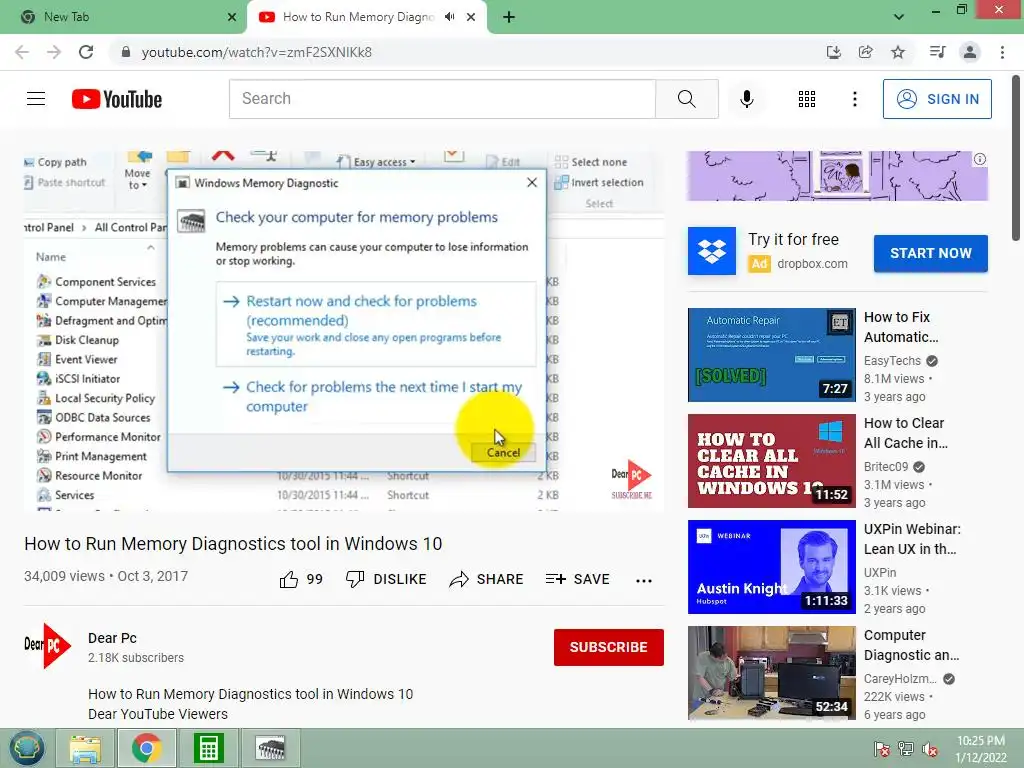Click the SHARE button

pos(487,579)
